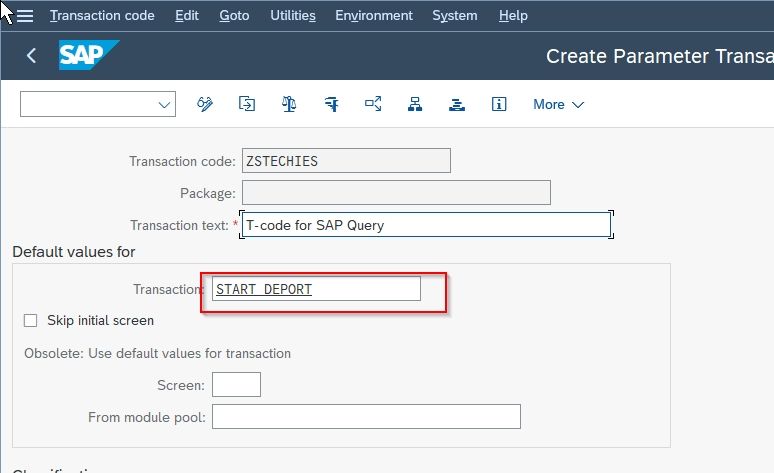Click the From module pool field
Image resolution: width=774 pixels, height=473 pixels.
pyautogui.click(x=366, y=417)
